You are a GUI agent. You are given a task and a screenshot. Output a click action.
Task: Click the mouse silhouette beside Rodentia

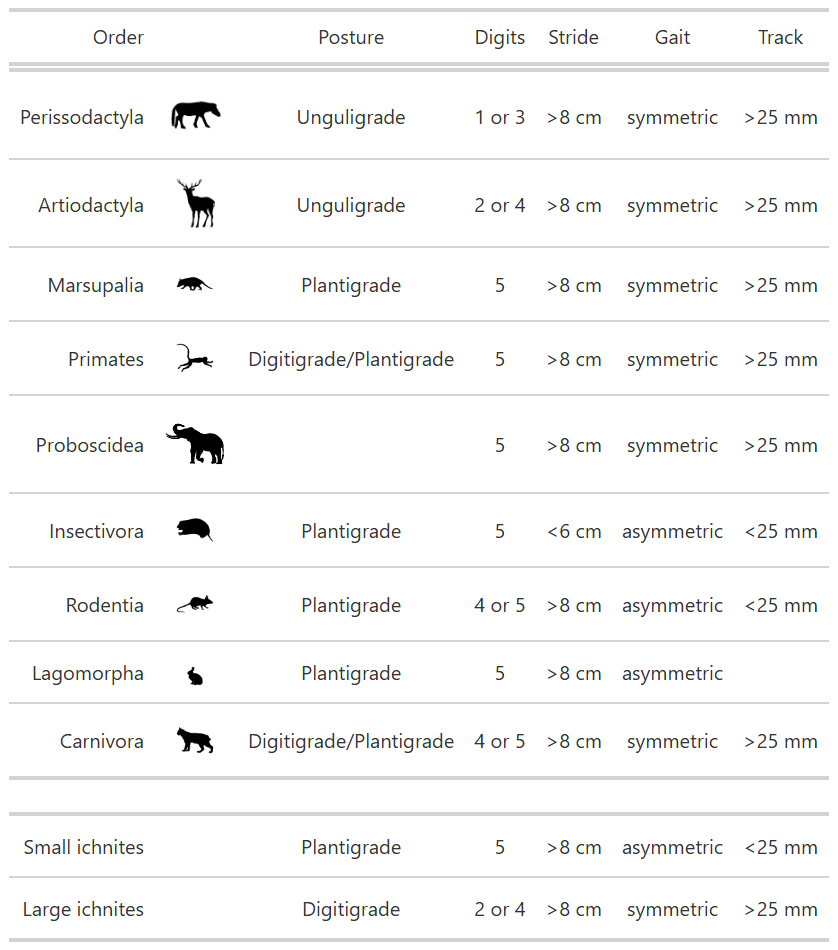coord(194,604)
